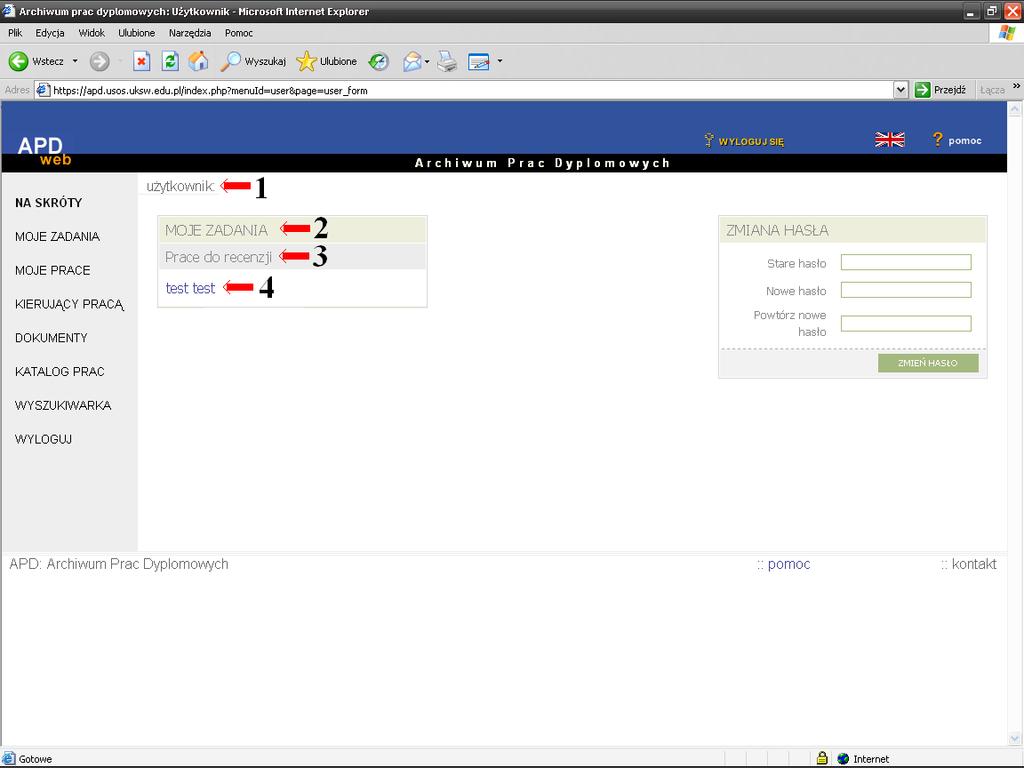
Task: Click the Nowe hasło input field
Action: [x=906, y=290]
